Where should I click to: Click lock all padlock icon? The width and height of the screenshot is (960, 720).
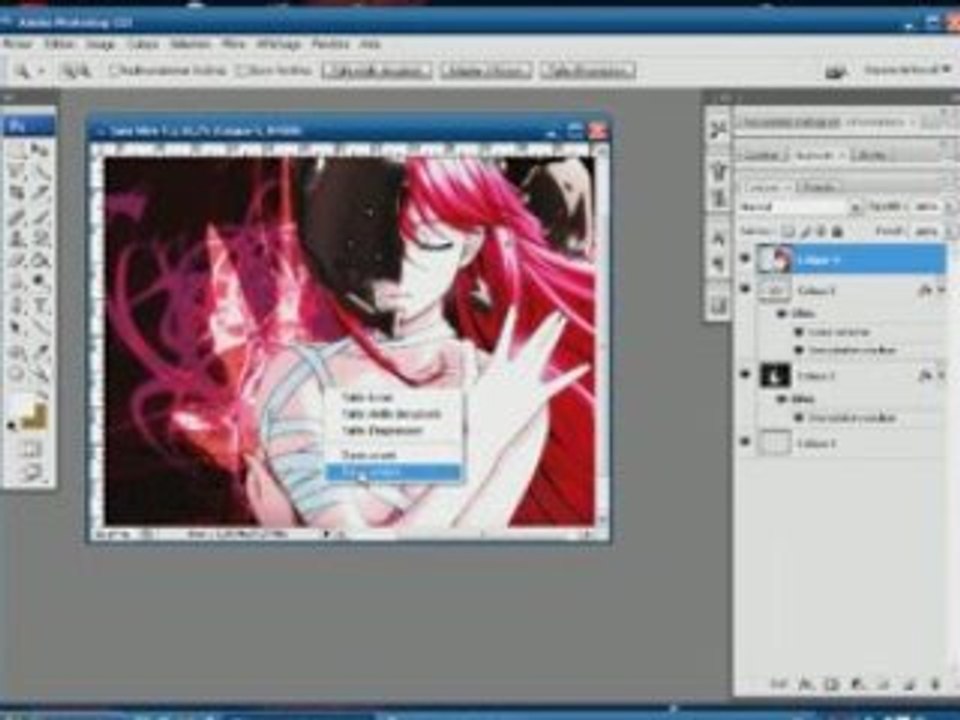coord(838,231)
